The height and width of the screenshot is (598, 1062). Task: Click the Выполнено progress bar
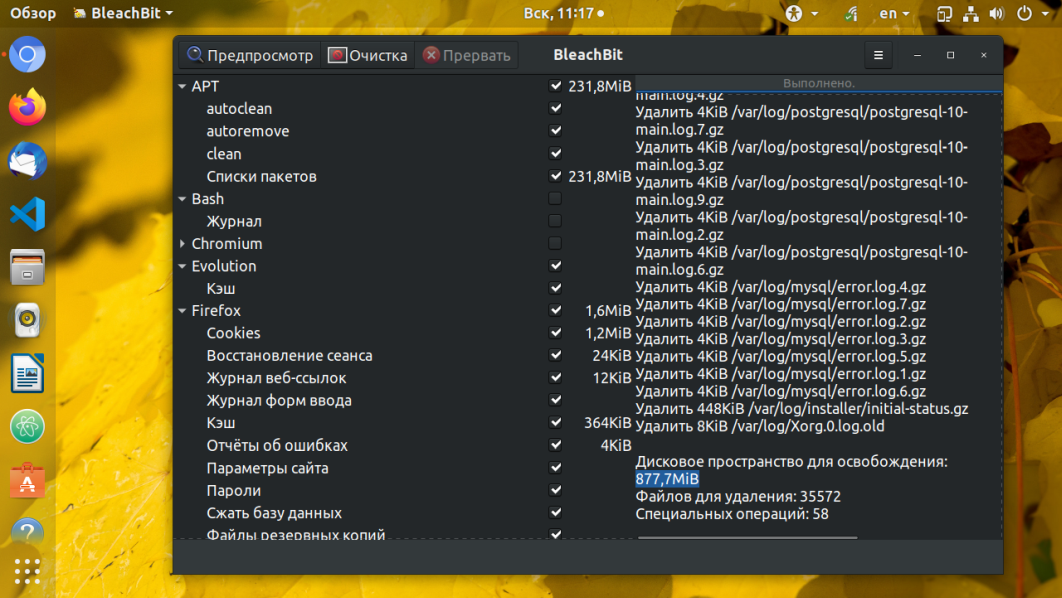point(818,83)
